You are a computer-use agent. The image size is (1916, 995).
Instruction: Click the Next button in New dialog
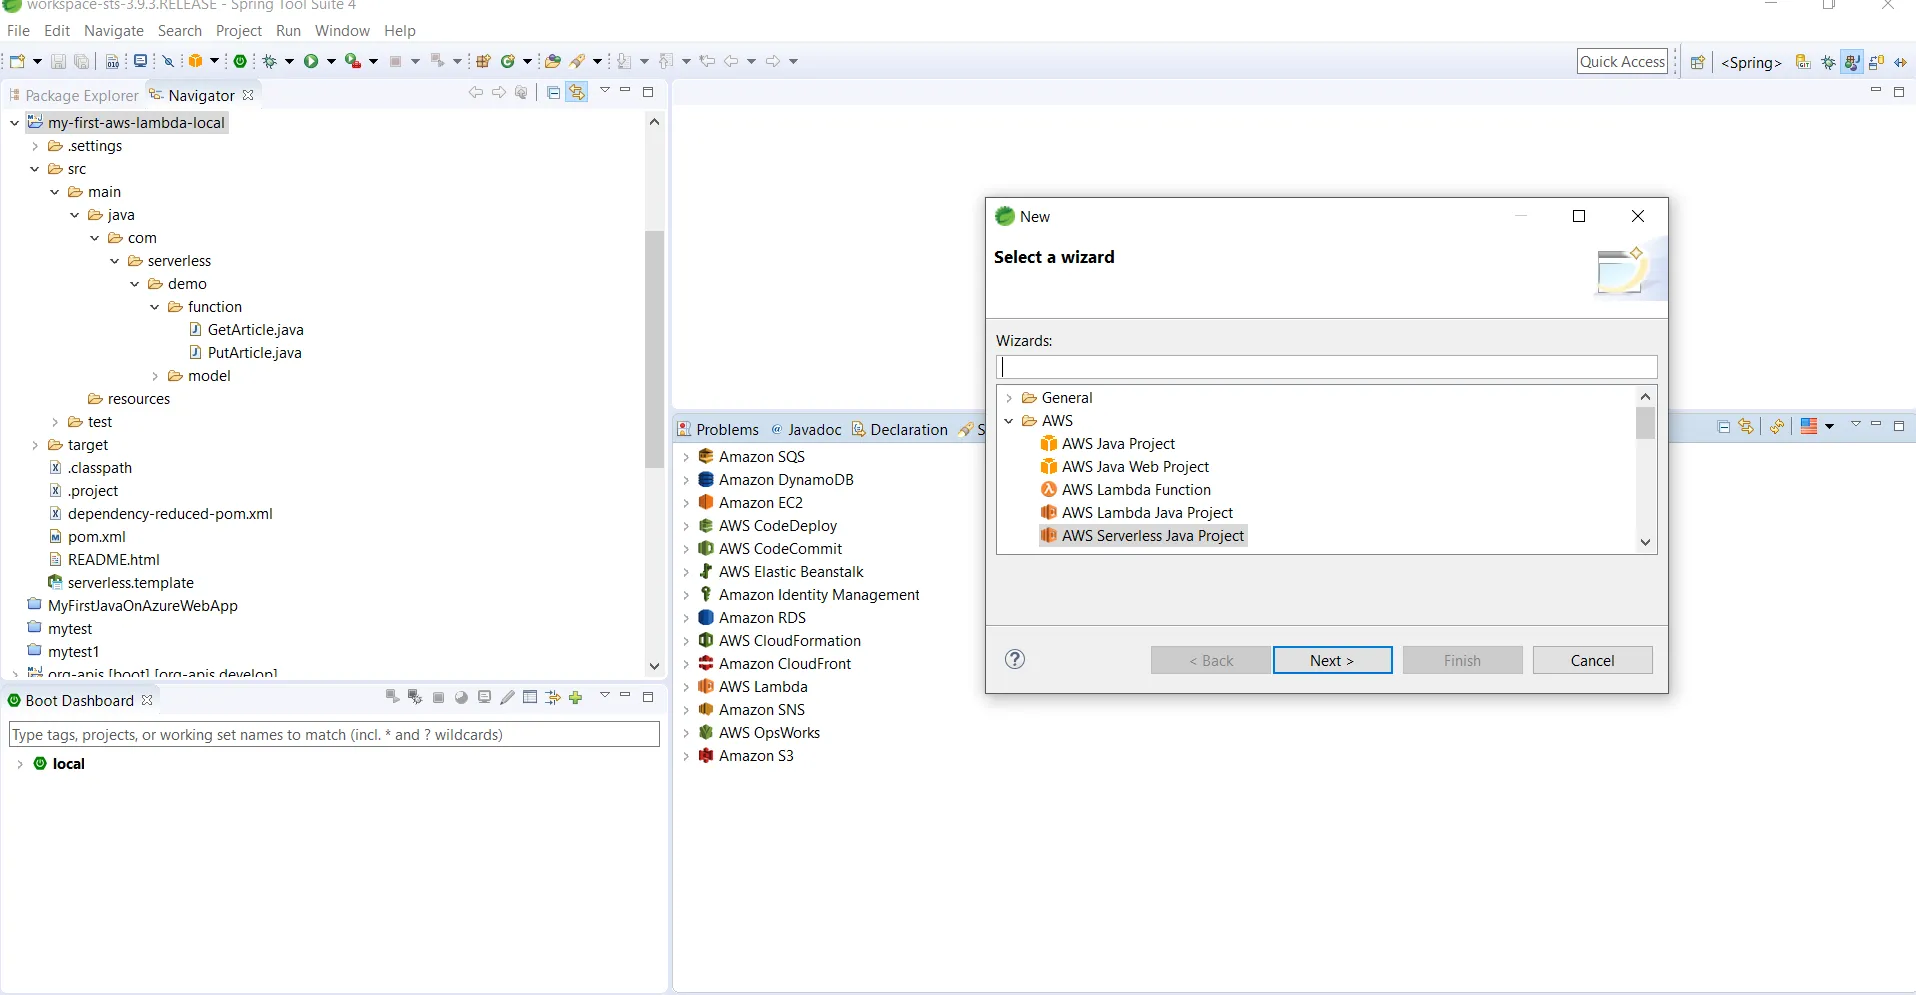click(x=1332, y=660)
